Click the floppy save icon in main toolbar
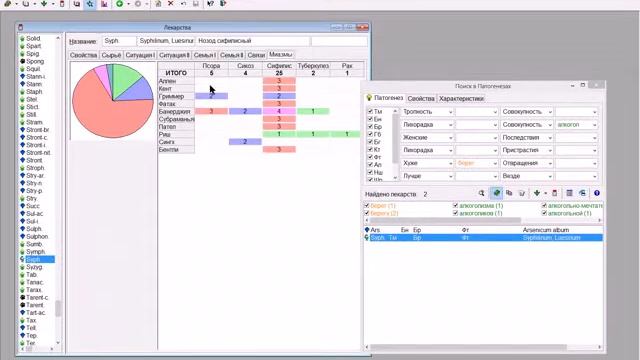 [x=196, y=4]
